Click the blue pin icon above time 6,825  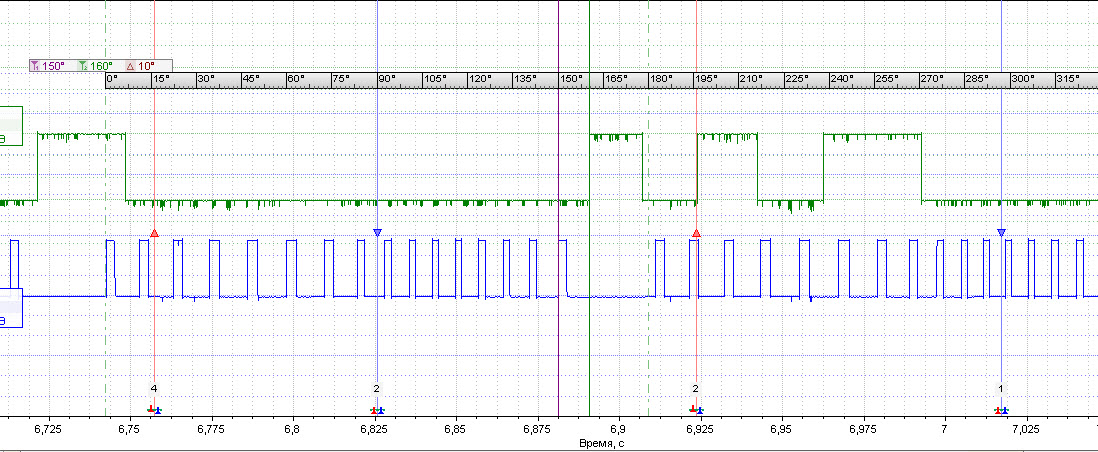[x=380, y=410]
